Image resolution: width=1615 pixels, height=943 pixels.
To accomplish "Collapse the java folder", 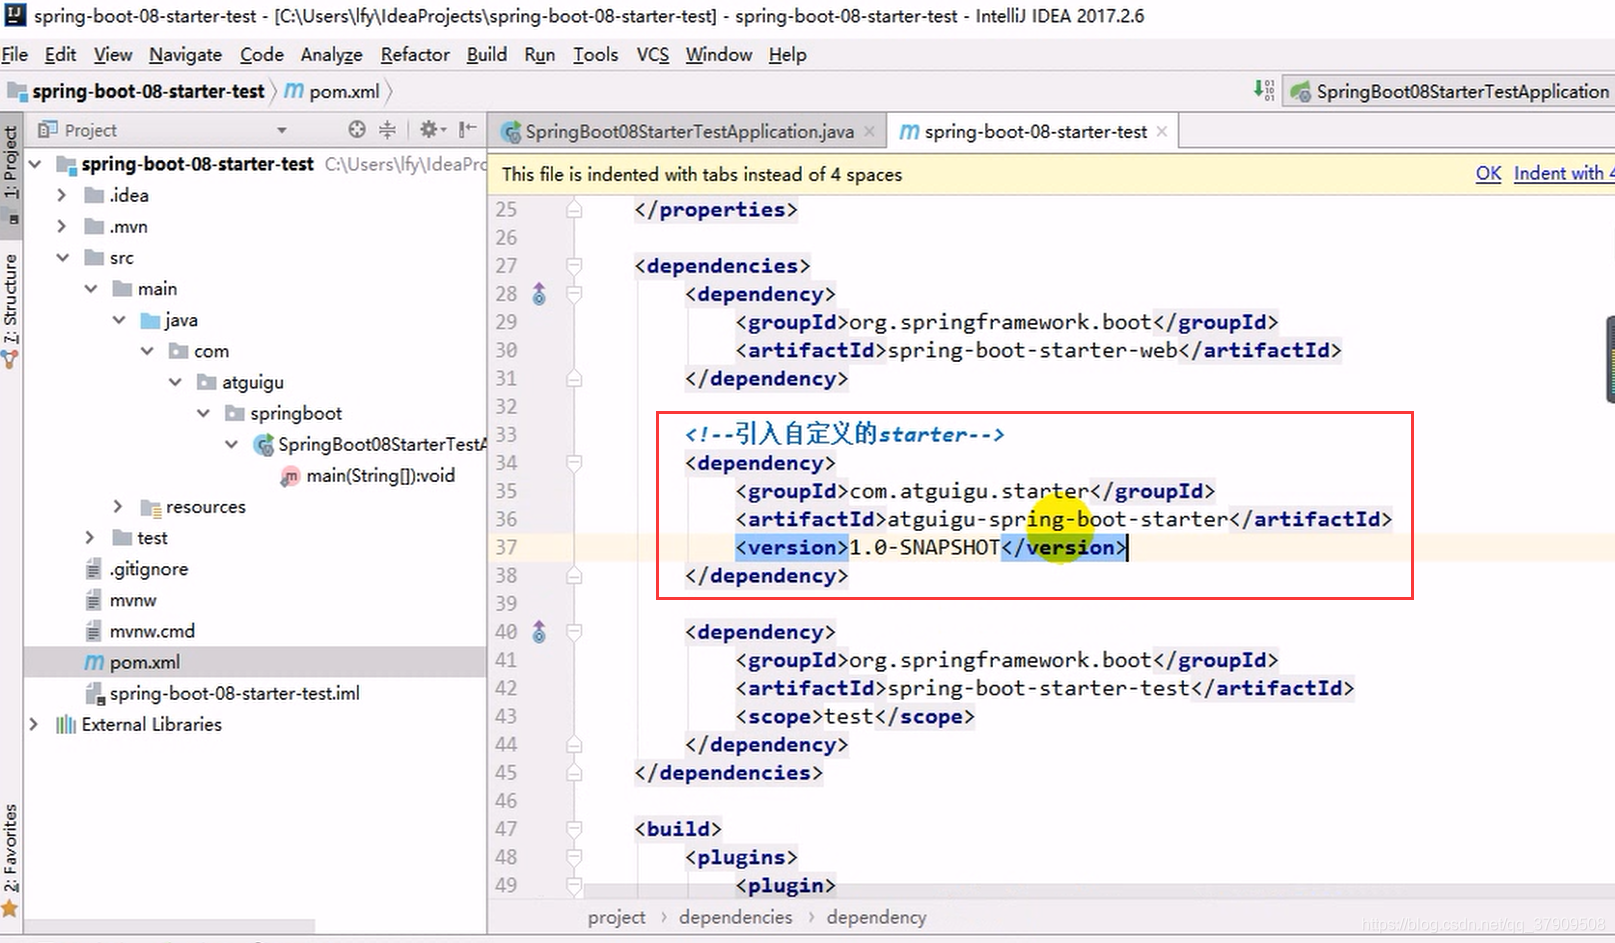I will click(x=119, y=320).
